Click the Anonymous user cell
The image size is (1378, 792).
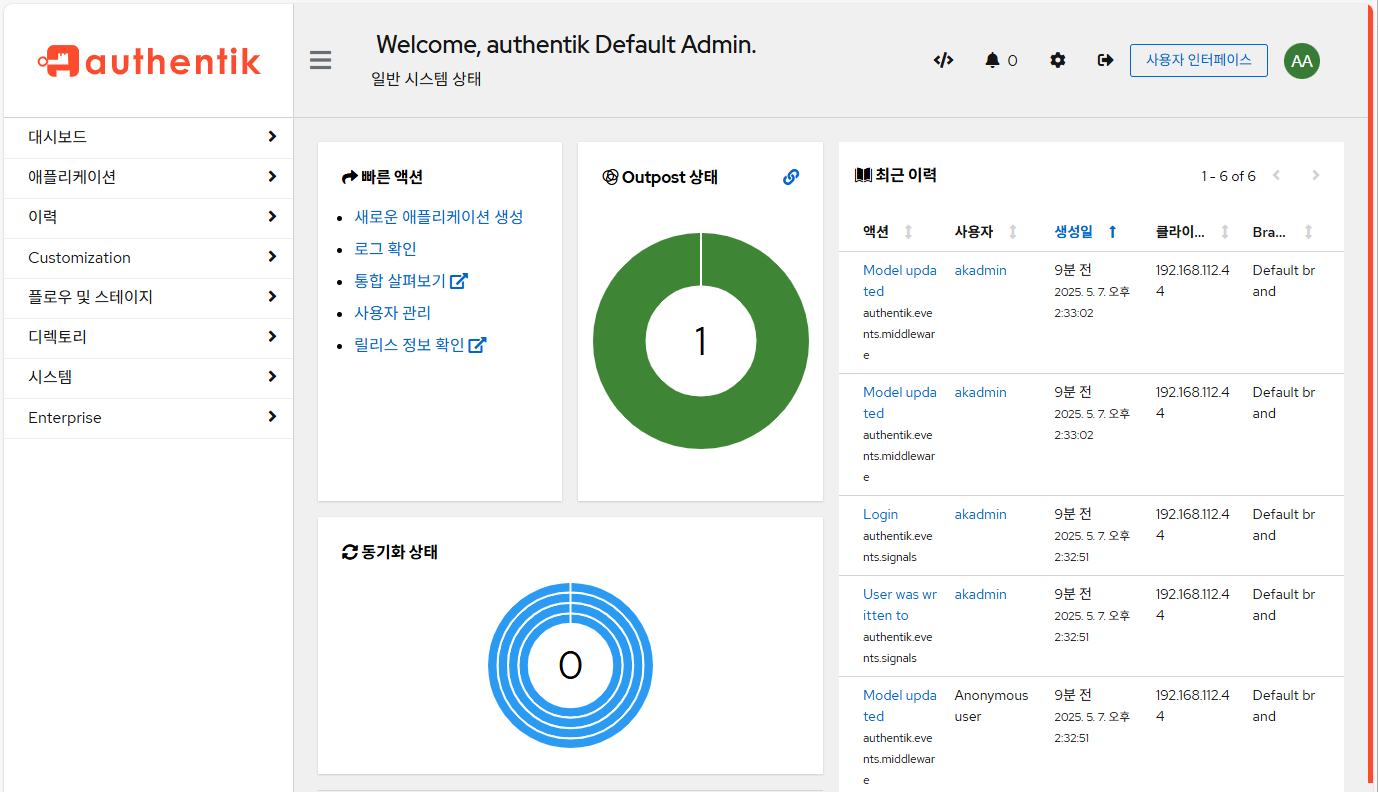coord(991,706)
